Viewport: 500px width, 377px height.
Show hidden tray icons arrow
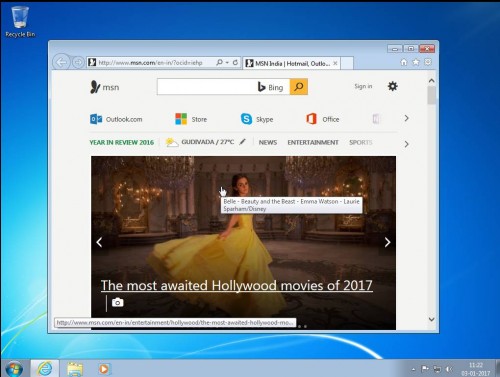(x=413, y=369)
